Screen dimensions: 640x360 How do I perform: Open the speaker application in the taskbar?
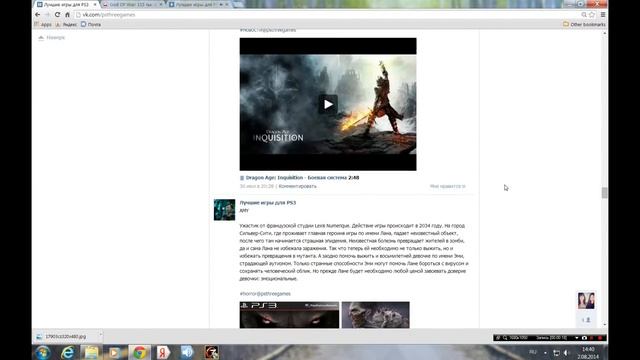(187, 352)
